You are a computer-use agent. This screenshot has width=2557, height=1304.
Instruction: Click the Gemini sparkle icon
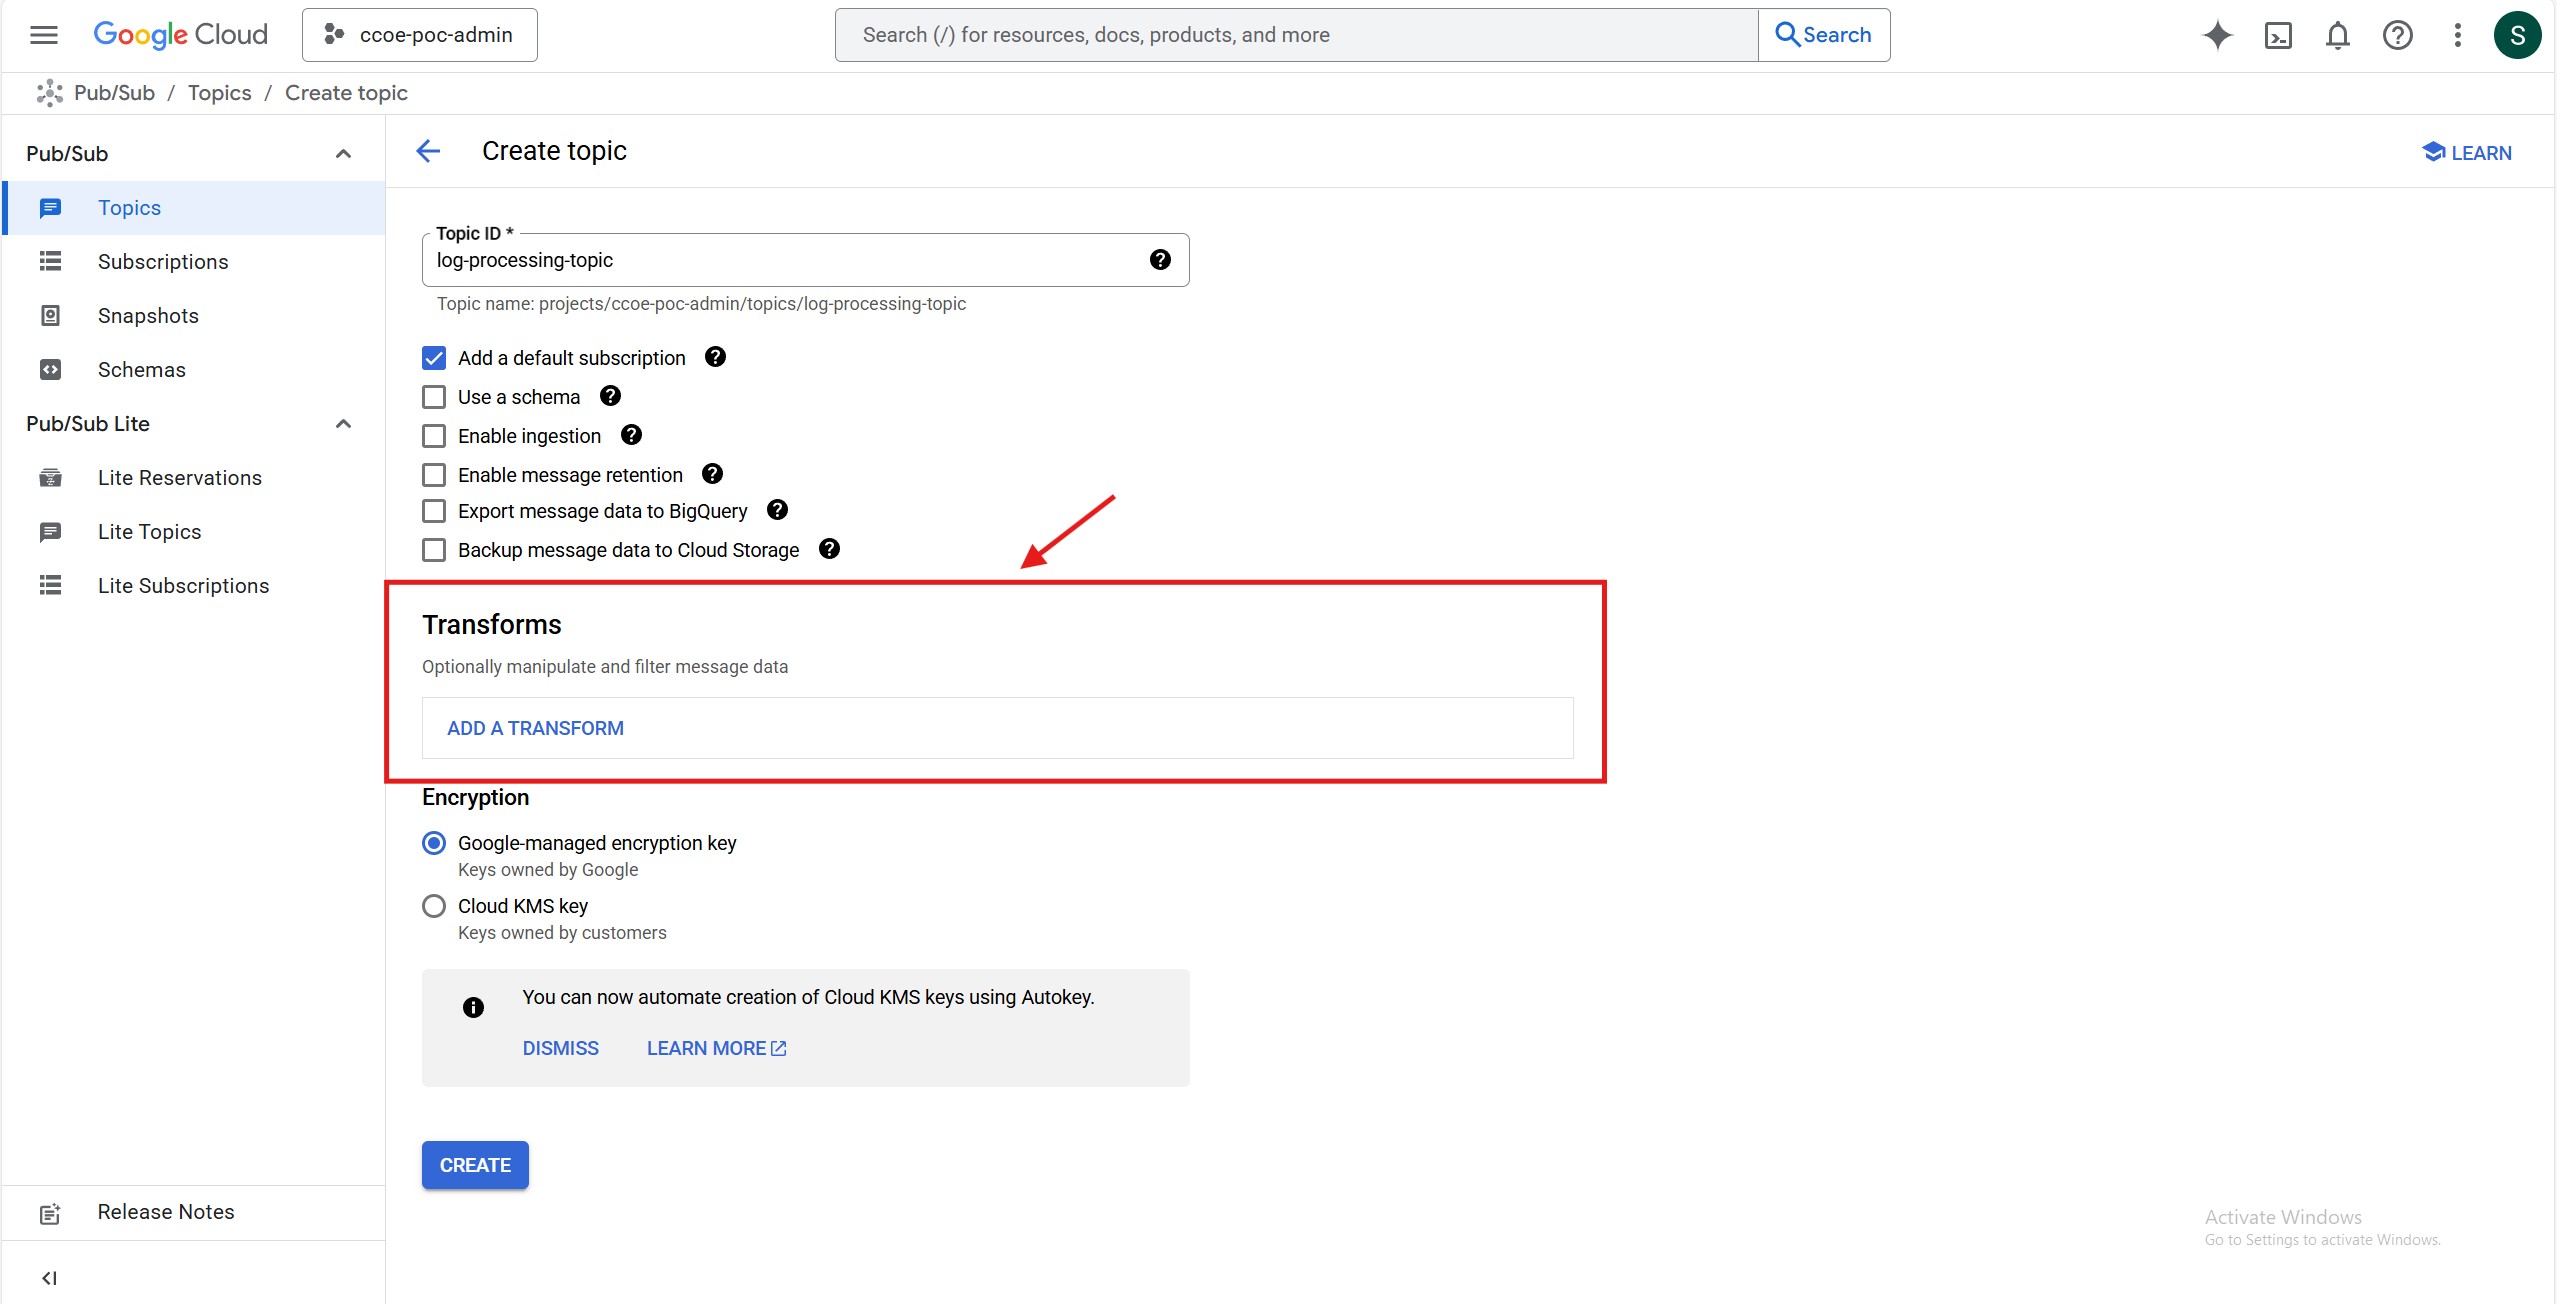coord(2217,35)
